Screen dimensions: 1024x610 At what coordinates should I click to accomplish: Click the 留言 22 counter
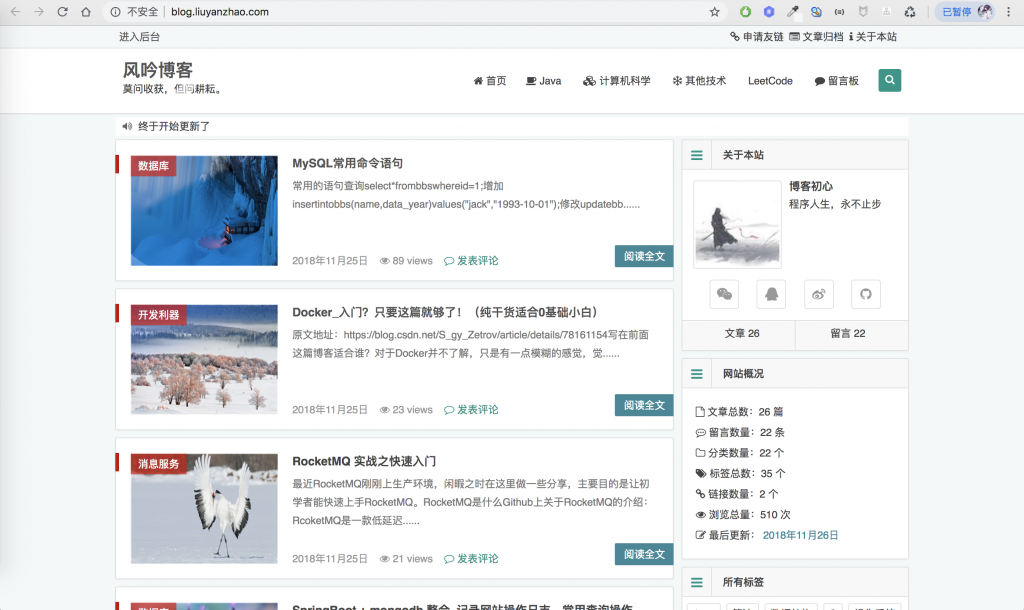point(848,333)
